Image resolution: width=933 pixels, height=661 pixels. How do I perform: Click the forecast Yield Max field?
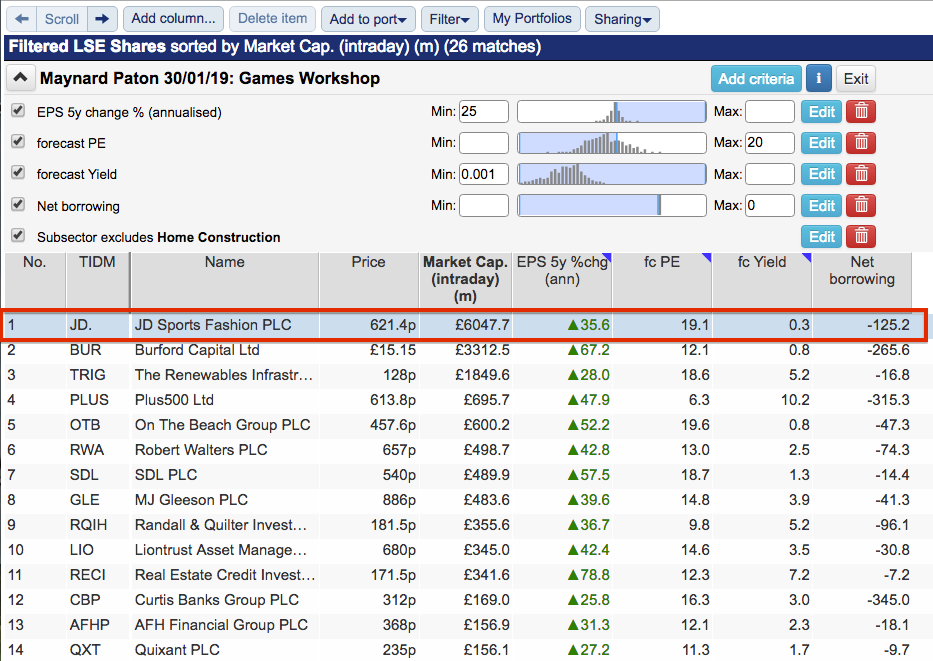tap(769, 174)
